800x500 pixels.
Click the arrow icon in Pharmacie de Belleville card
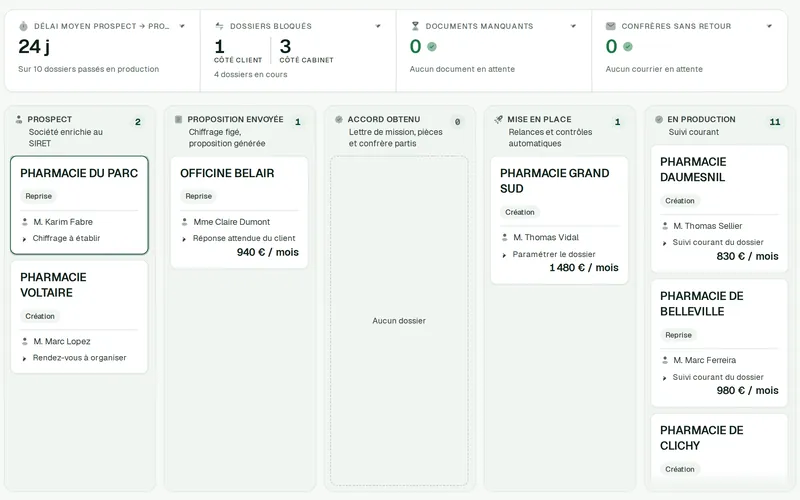664,378
